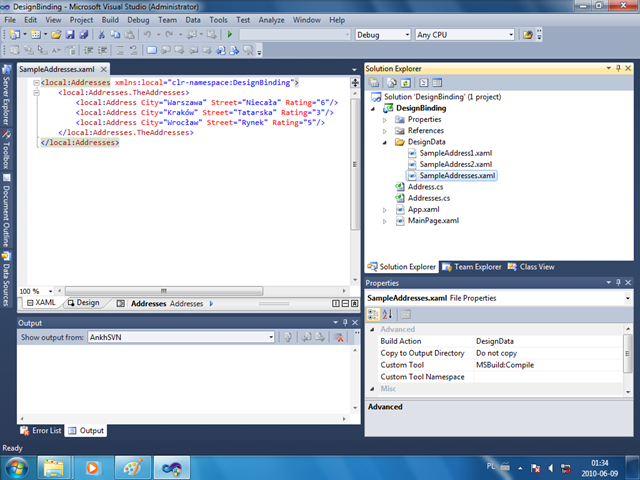This screenshot has height=480, width=640.
Task: Switch to the Error List tab
Action: [x=41, y=431]
